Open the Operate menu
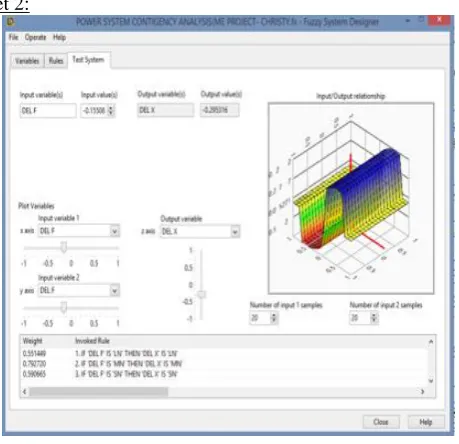The width and height of the screenshot is (459, 444). [x=35, y=37]
